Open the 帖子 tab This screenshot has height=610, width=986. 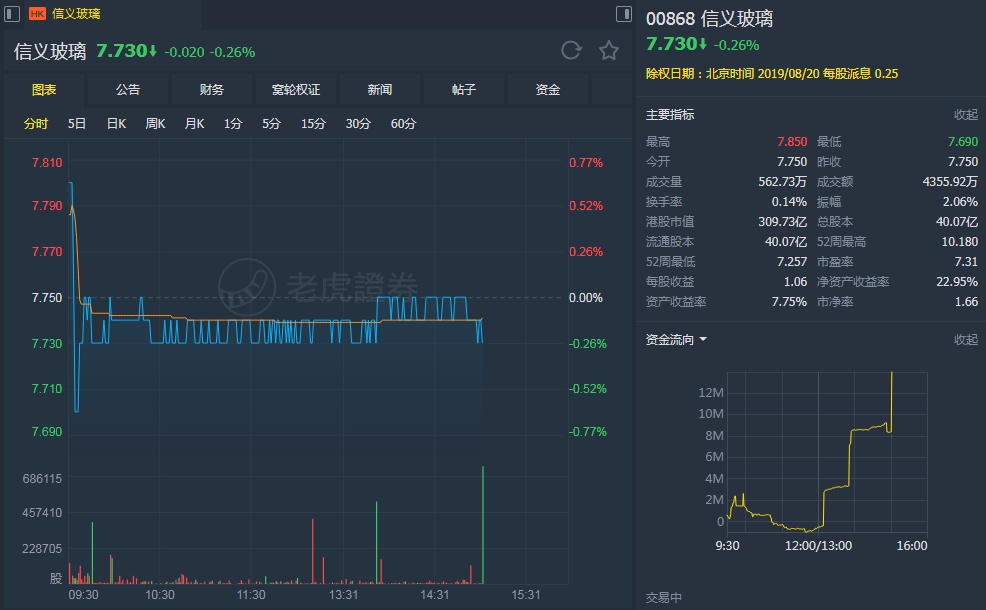463,89
